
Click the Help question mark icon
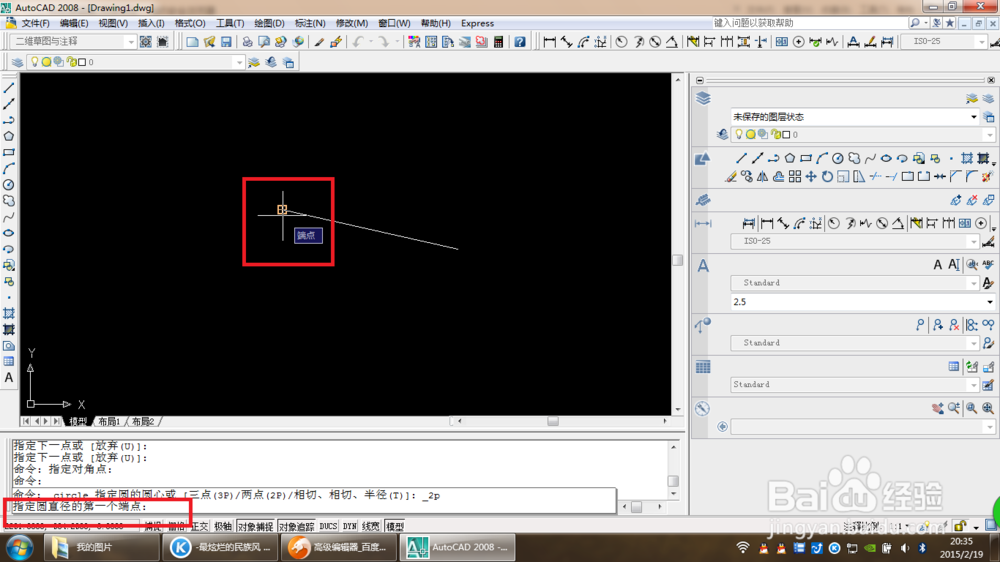[x=520, y=42]
